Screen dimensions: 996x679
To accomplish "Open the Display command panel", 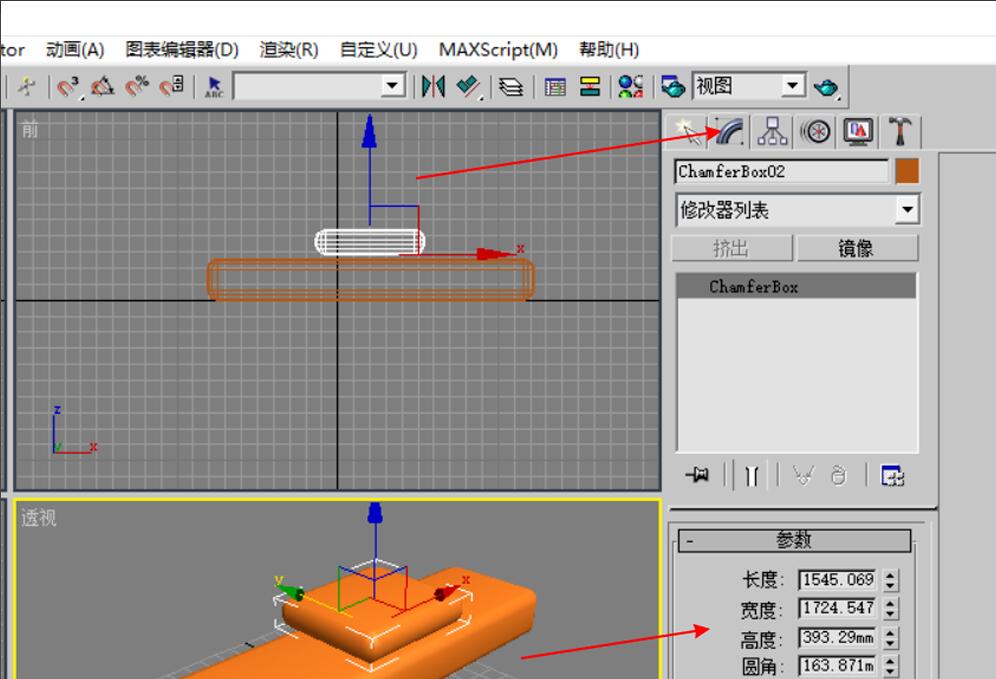I will (857, 130).
